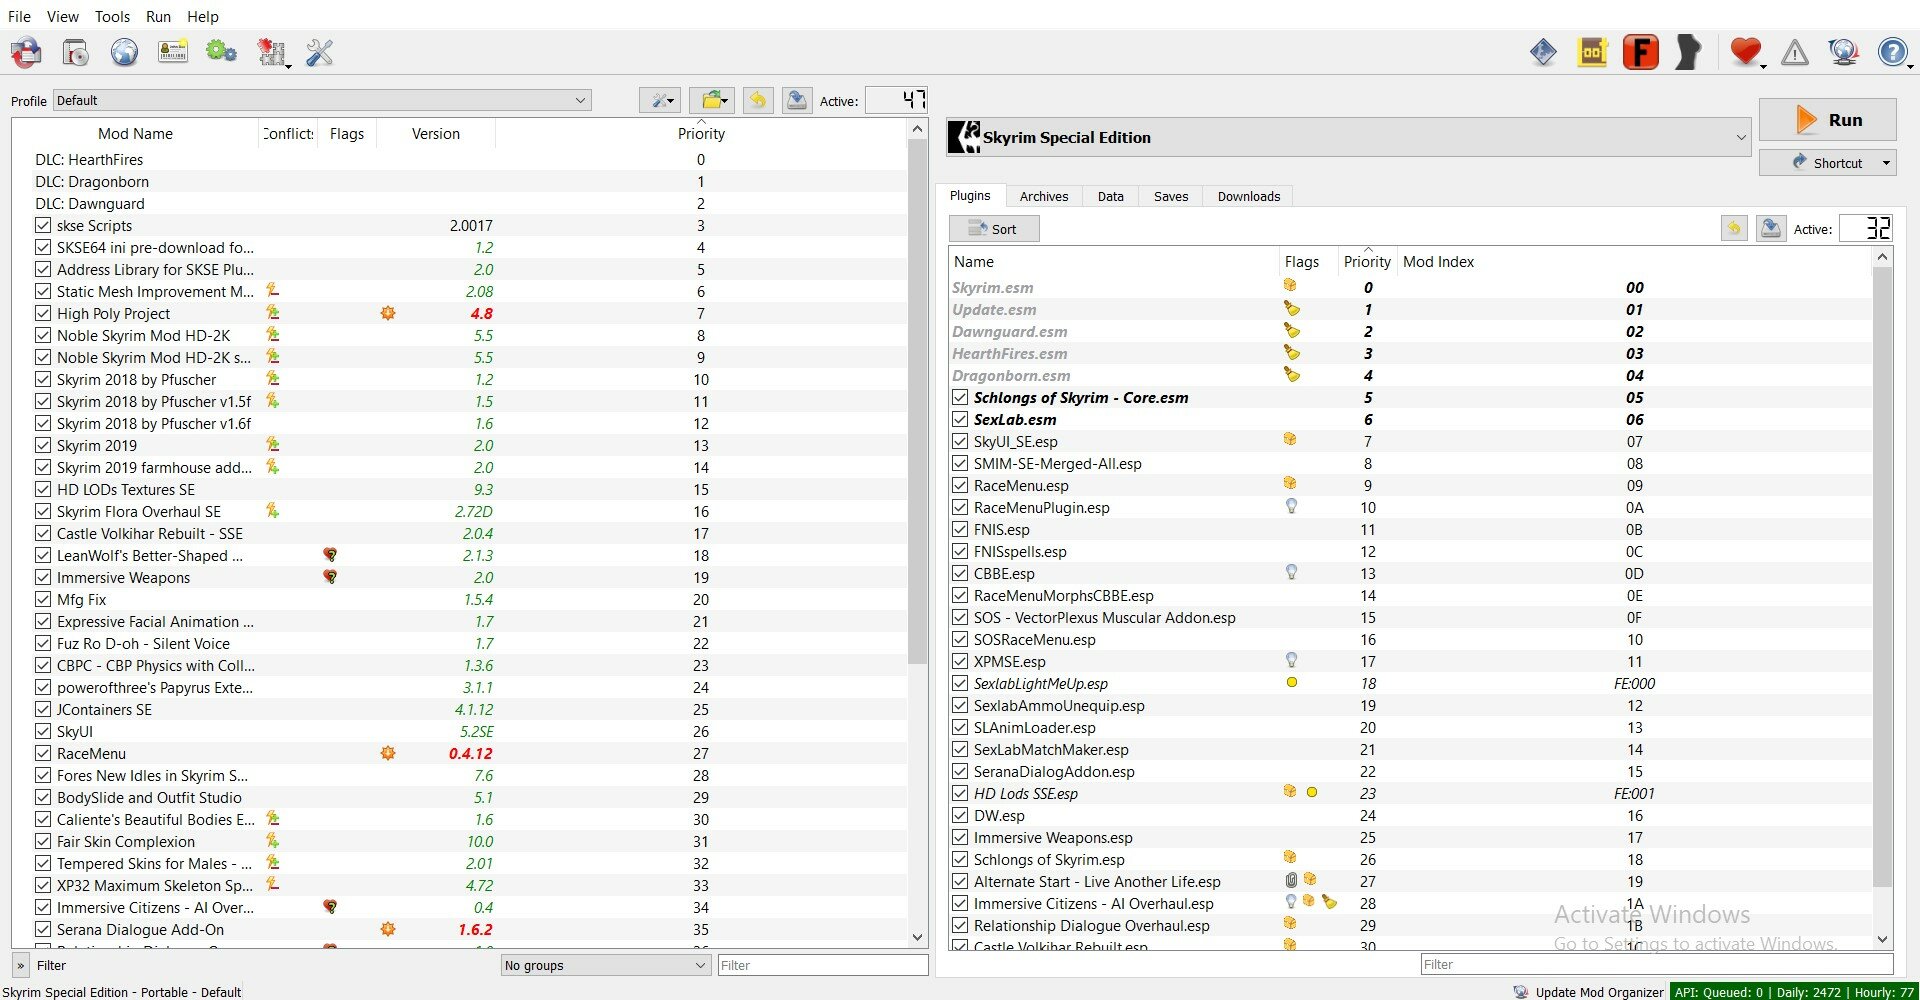Open the tools puzzle piece icon
Image resolution: width=1920 pixels, height=1000 pixels.
point(271,52)
